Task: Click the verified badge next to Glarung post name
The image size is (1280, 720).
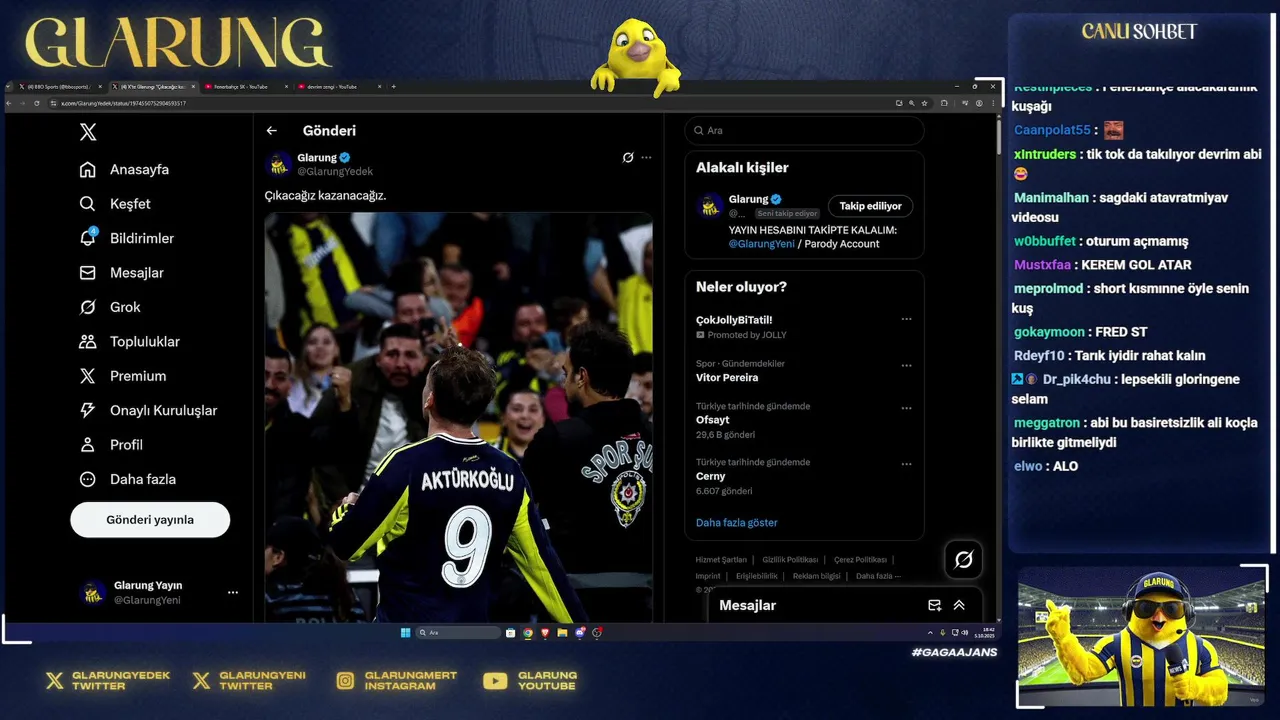Action: click(345, 158)
